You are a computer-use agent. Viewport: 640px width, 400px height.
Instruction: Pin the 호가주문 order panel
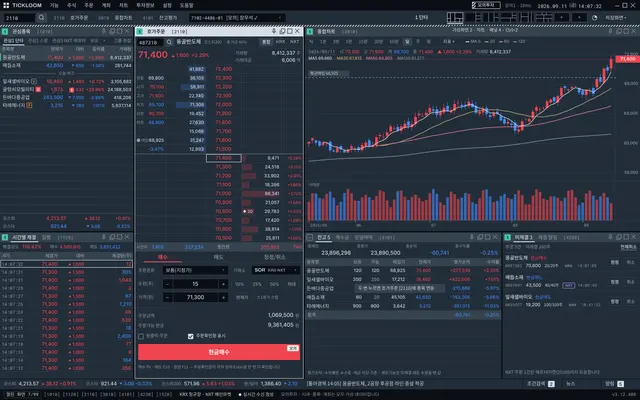[x=274, y=31]
